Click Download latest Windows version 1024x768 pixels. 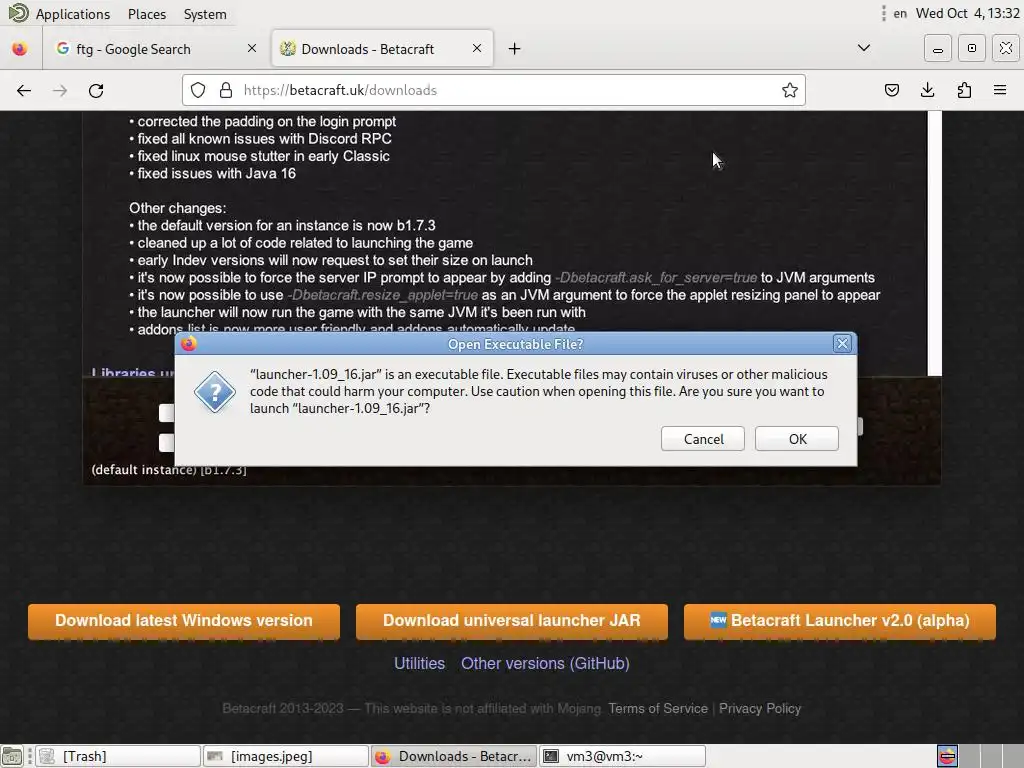tap(184, 620)
